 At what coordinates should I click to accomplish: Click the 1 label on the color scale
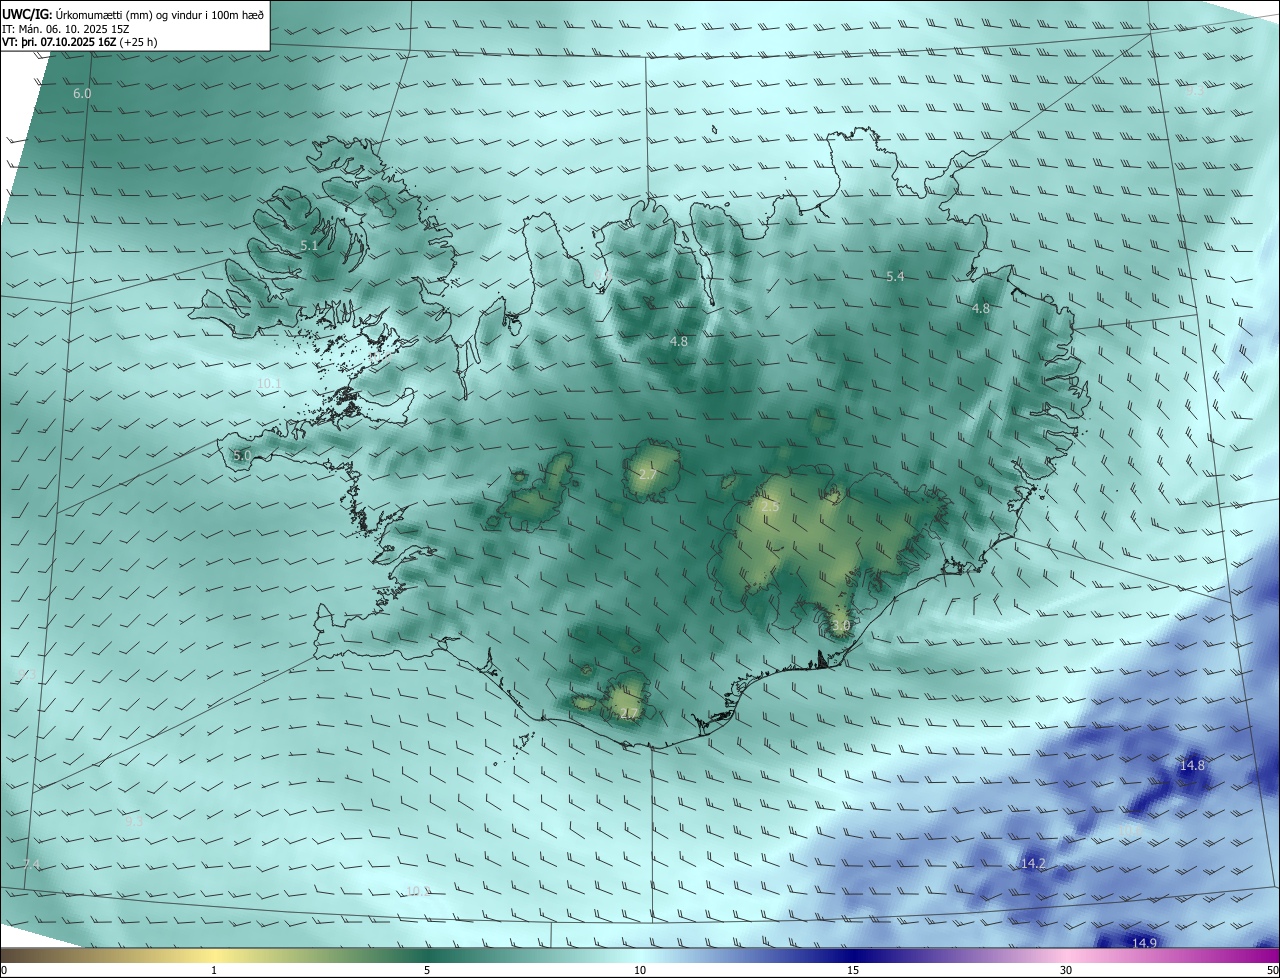click(x=214, y=970)
